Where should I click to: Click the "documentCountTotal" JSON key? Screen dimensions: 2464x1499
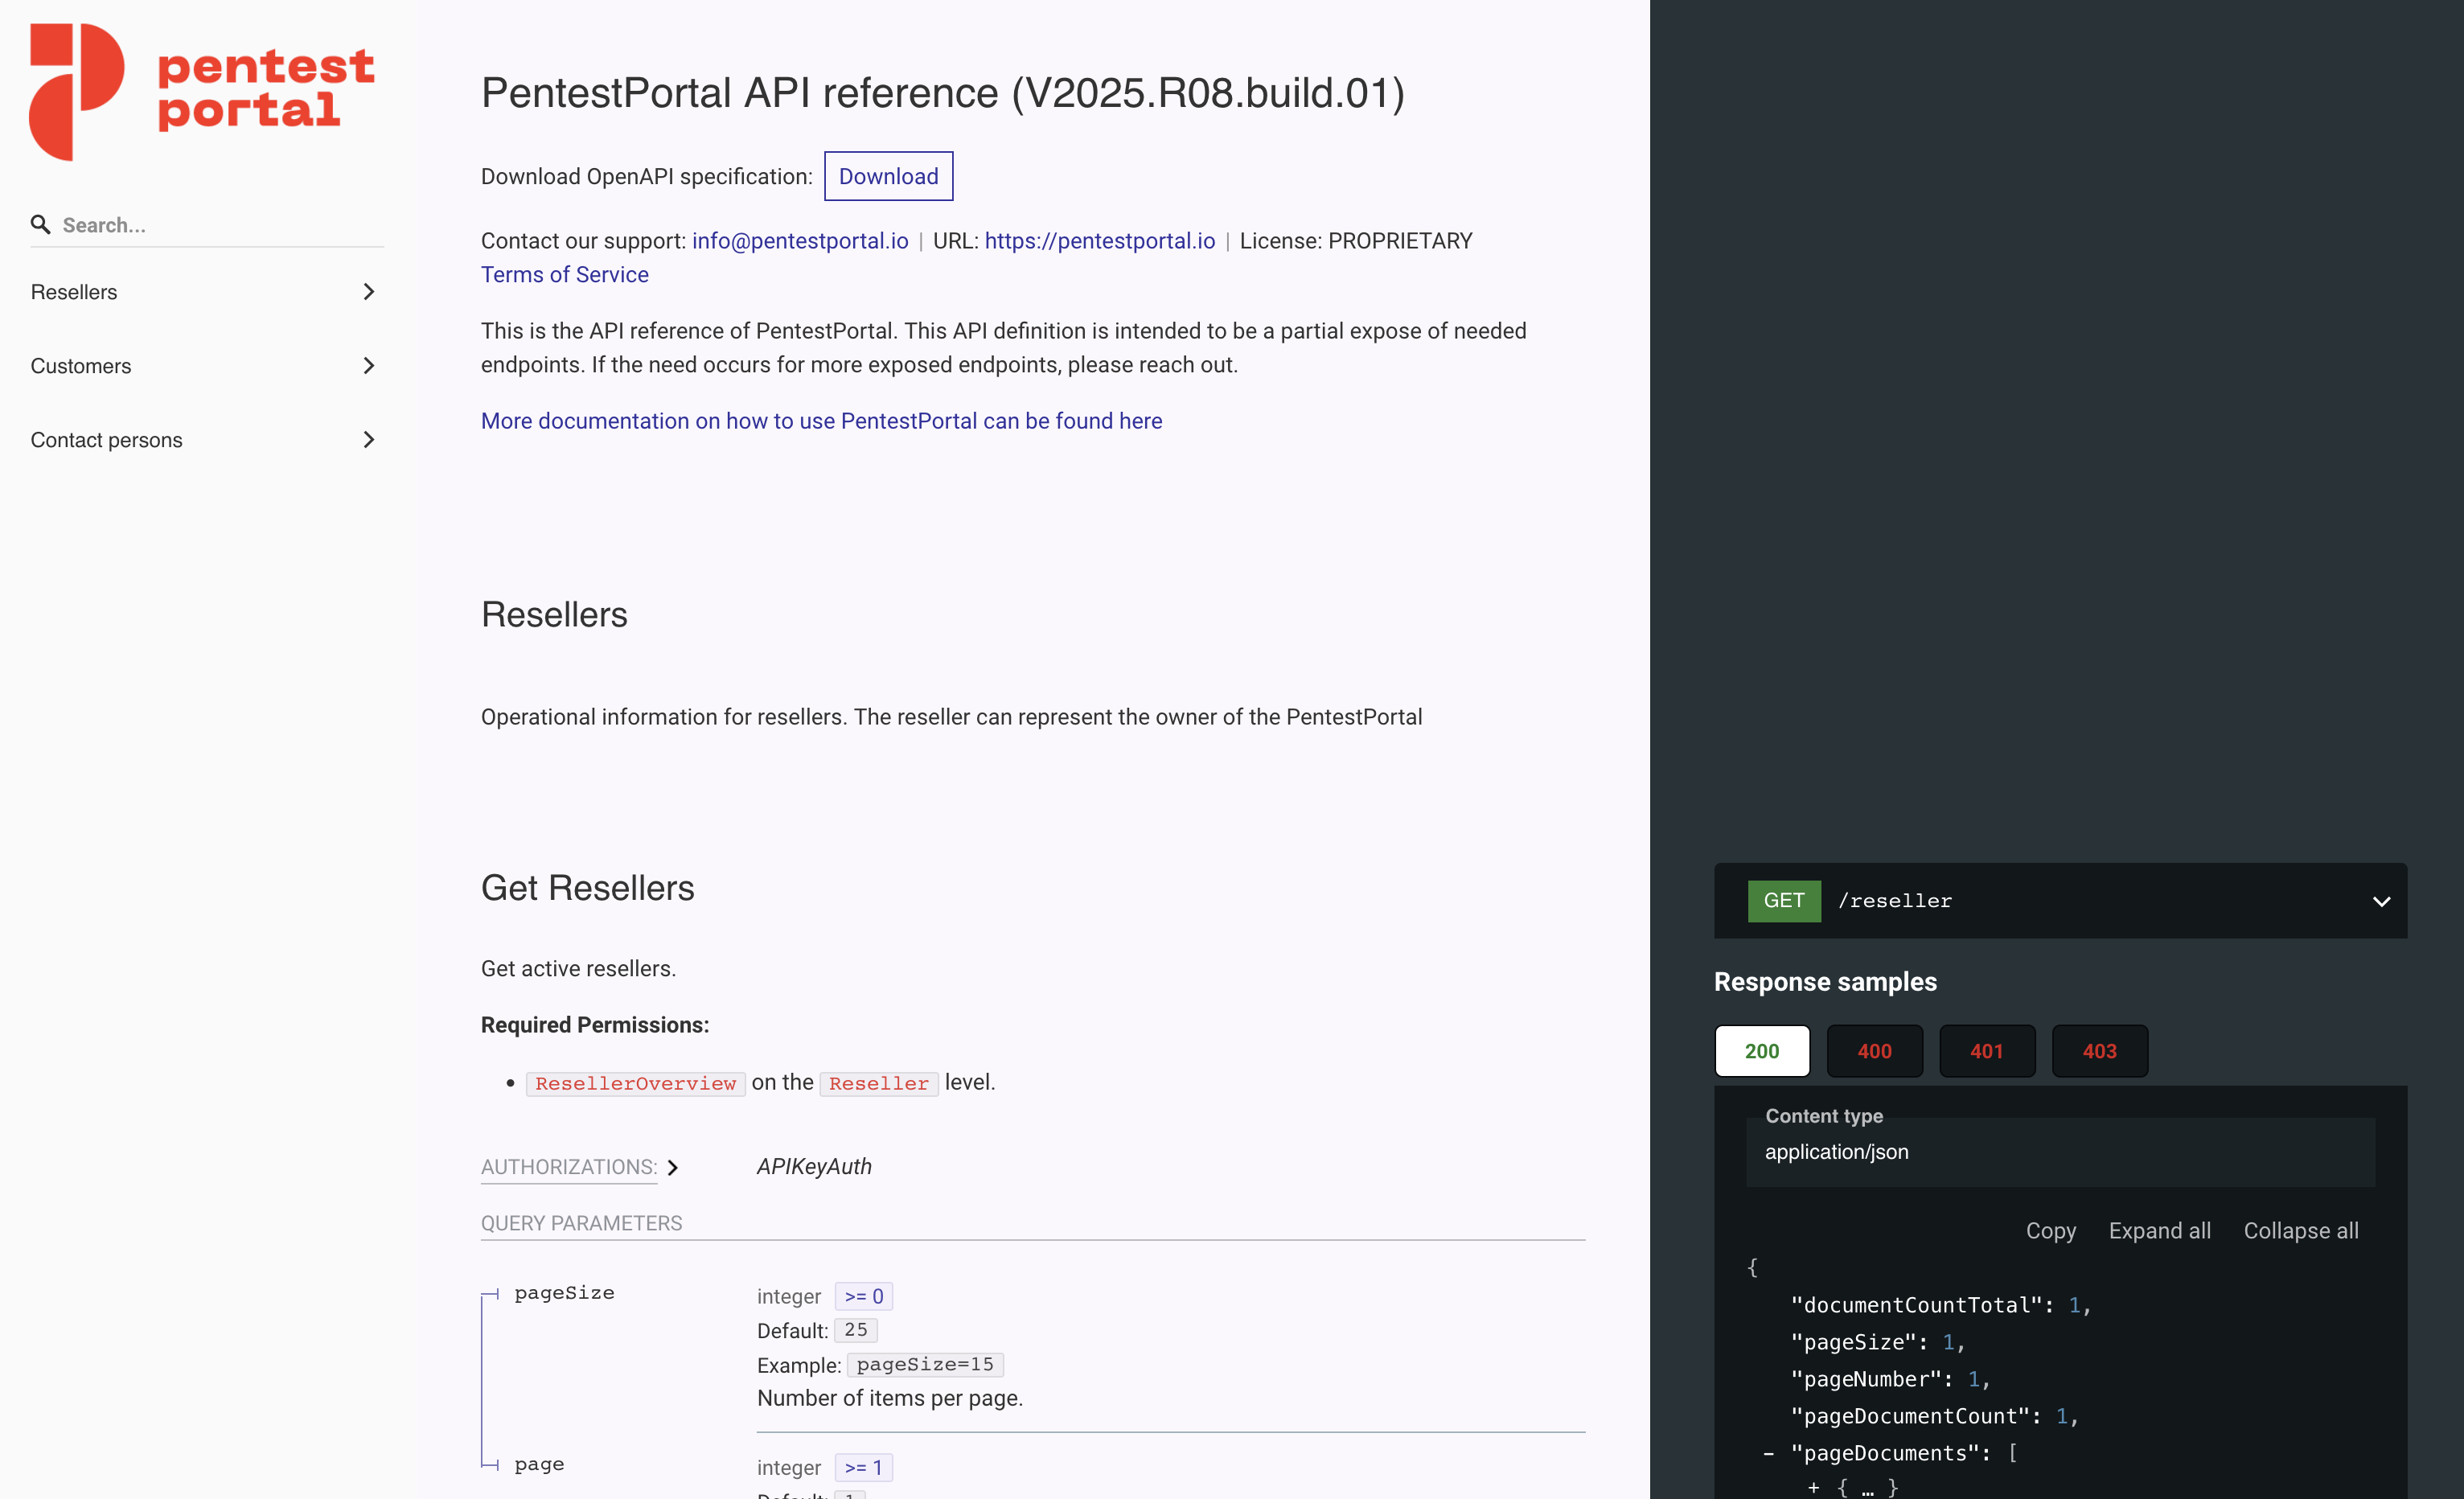point(1916,1305)
